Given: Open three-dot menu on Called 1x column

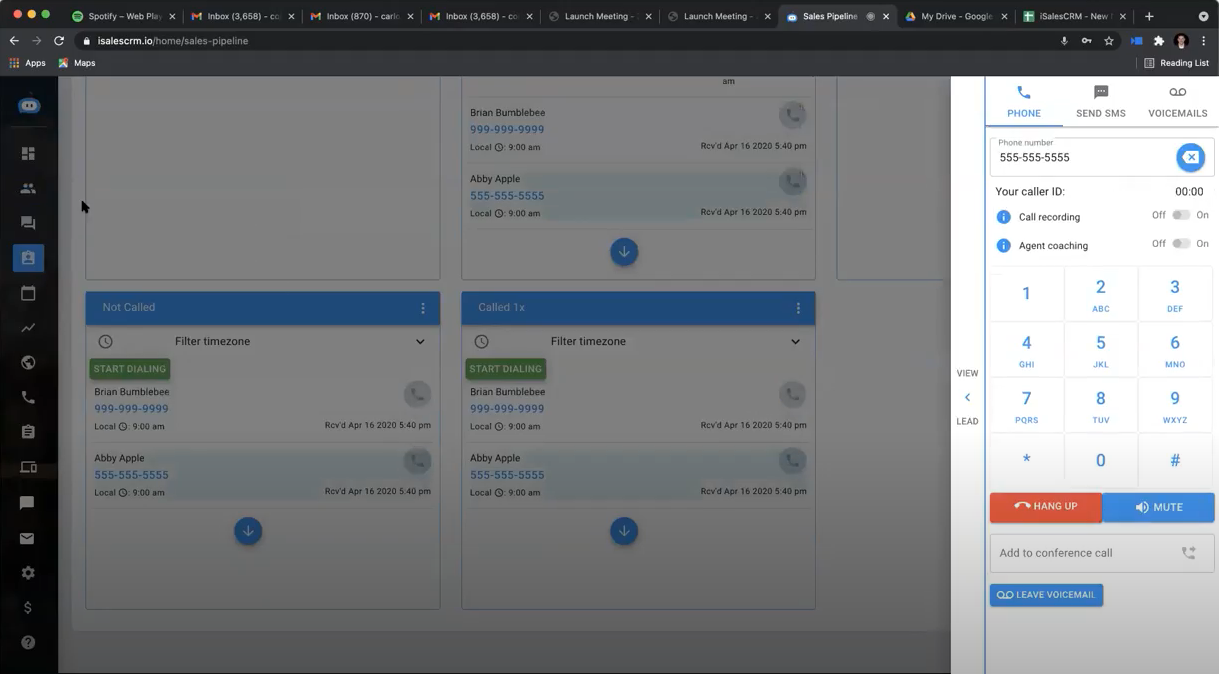Looking at the screenshot, I should (798, 308).
